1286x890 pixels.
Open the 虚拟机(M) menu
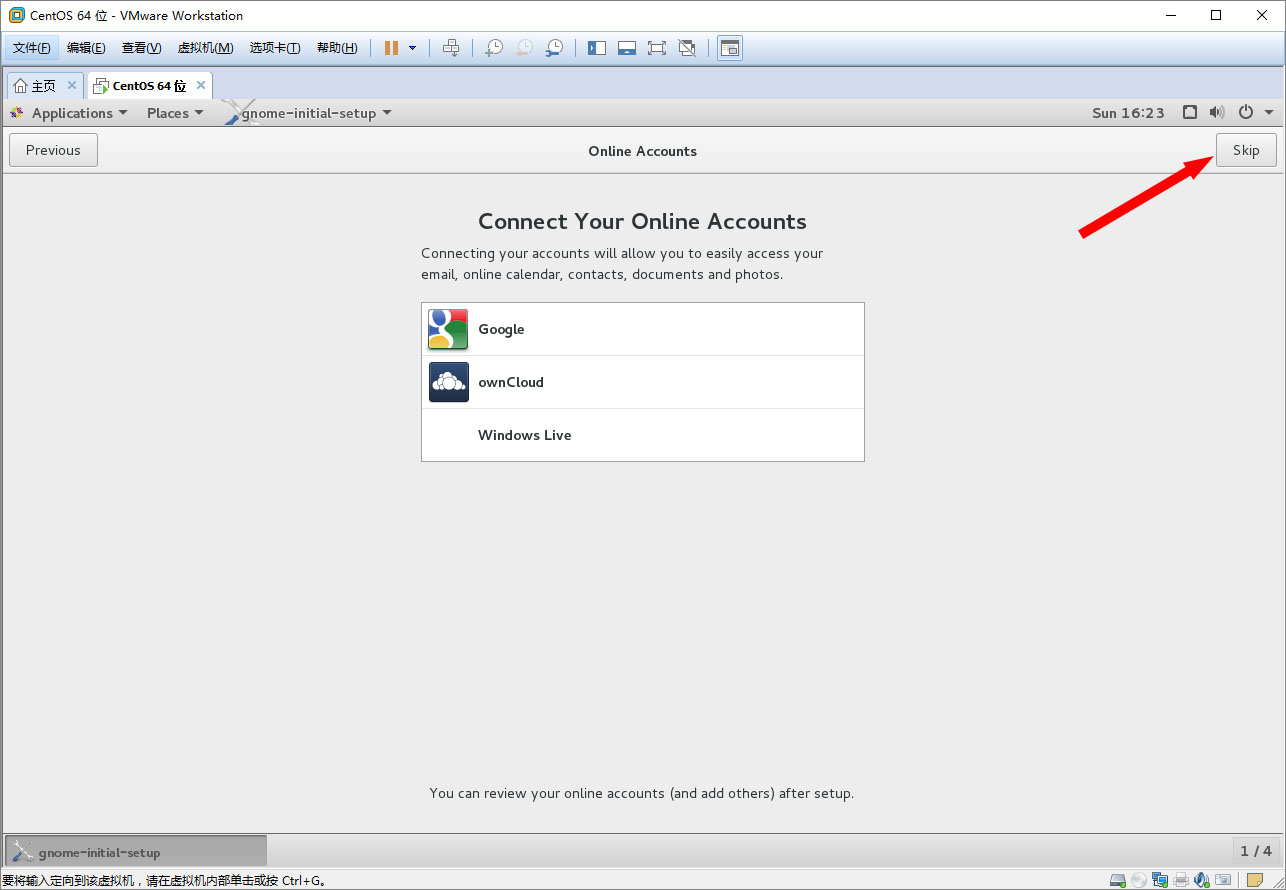point(205,48)
